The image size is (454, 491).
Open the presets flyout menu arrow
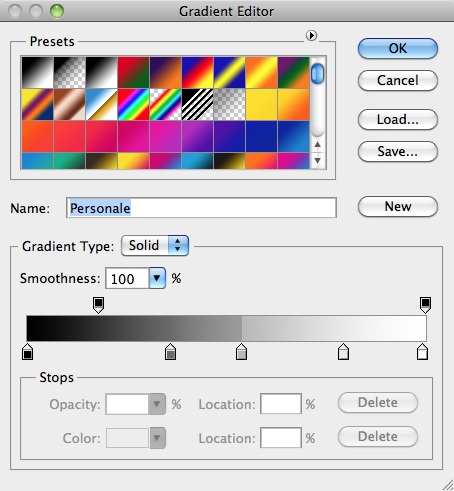coord(311,35)
